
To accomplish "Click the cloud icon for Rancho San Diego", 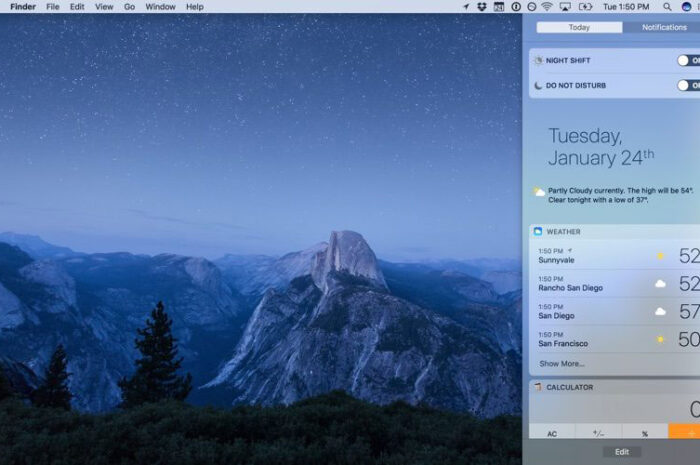I will pos(660,283).
